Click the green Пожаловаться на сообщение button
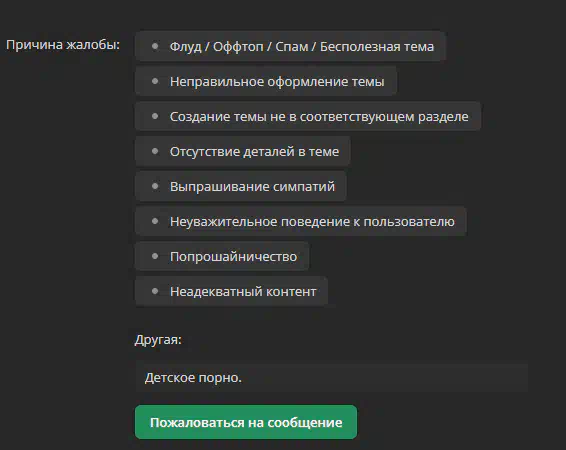The height and width of the screenshot is (450, 566). 246,422
